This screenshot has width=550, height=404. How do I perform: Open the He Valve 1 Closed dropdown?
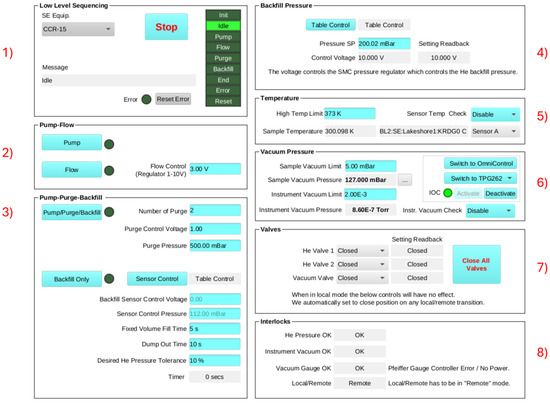[361, 251]
